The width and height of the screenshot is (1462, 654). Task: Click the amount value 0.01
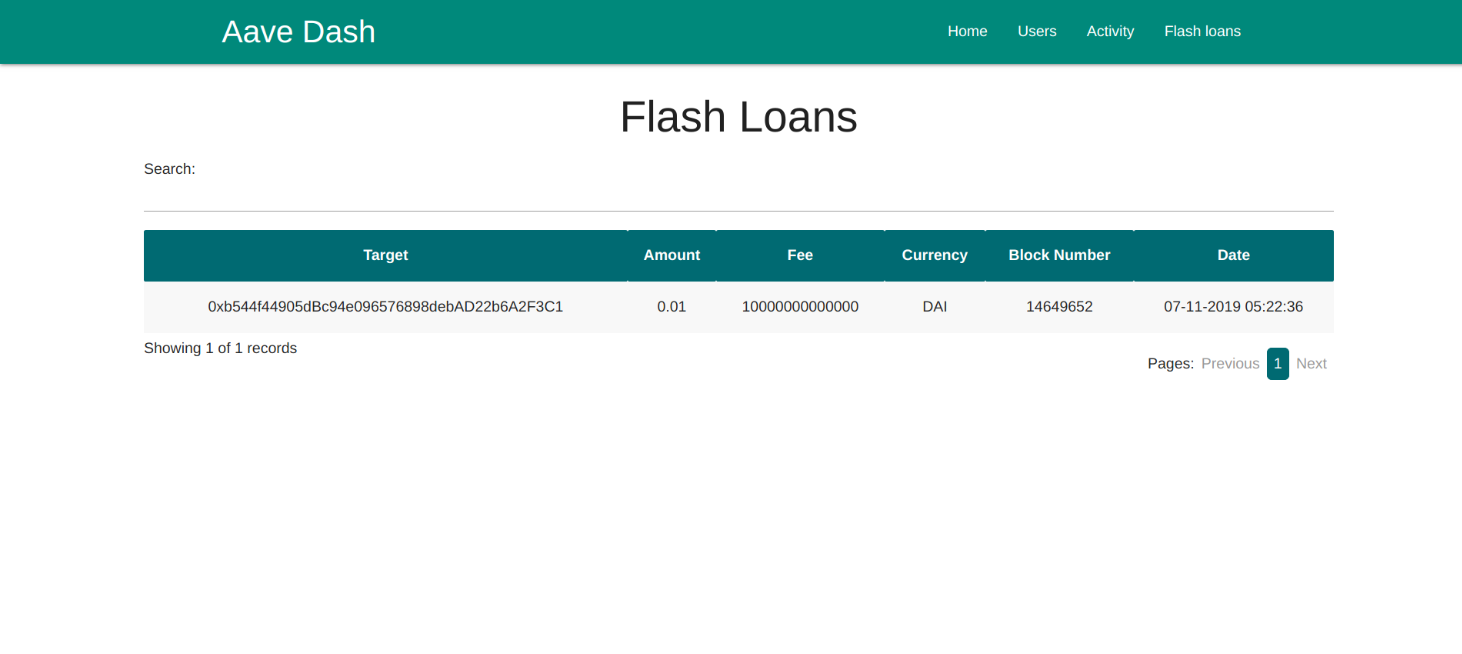pos(672,307)
